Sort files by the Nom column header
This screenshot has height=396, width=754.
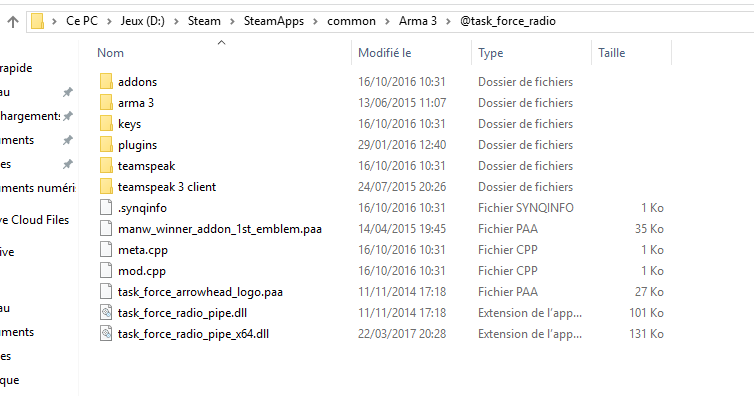(110, 53)
